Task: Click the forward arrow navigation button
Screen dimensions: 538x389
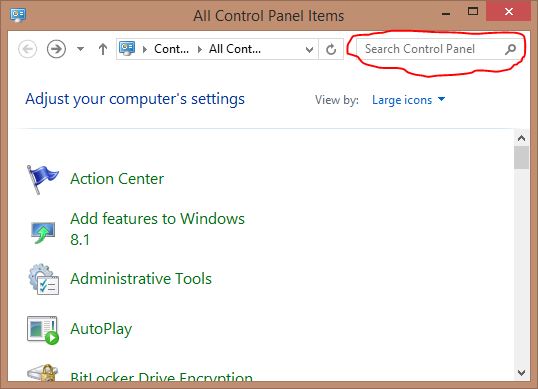Action: point(56,49)
